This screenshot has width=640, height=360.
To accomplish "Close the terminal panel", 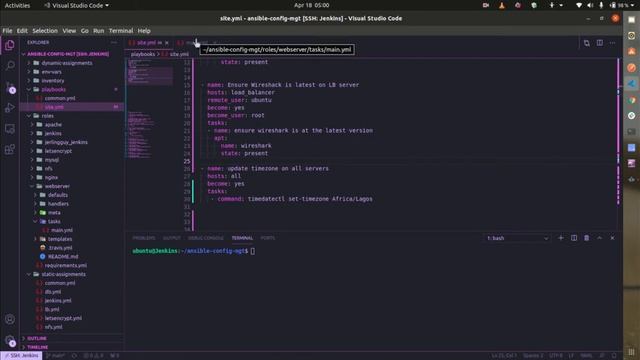I will pyautogui.click(x=612, y=238).
